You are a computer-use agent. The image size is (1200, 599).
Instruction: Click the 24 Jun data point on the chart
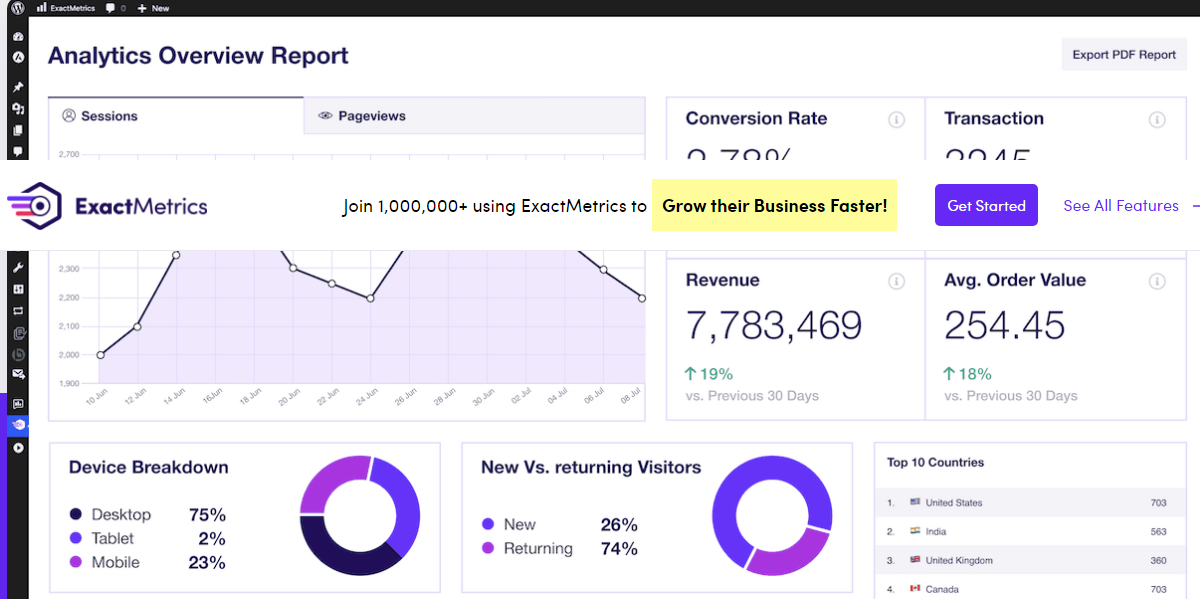371,298
